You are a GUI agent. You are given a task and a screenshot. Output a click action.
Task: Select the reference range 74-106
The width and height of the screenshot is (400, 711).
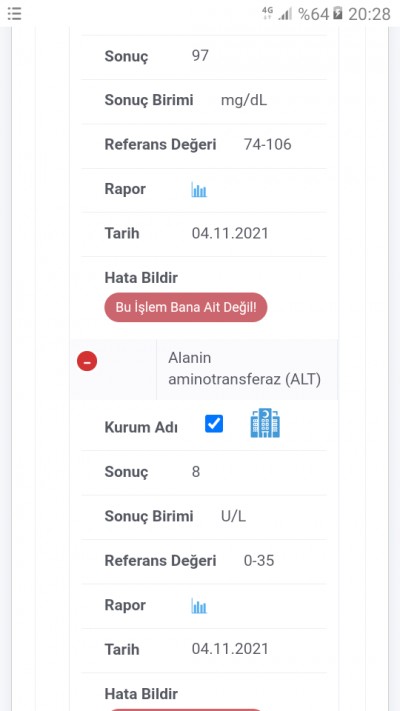pyautogui.click(x=268, y=145)
